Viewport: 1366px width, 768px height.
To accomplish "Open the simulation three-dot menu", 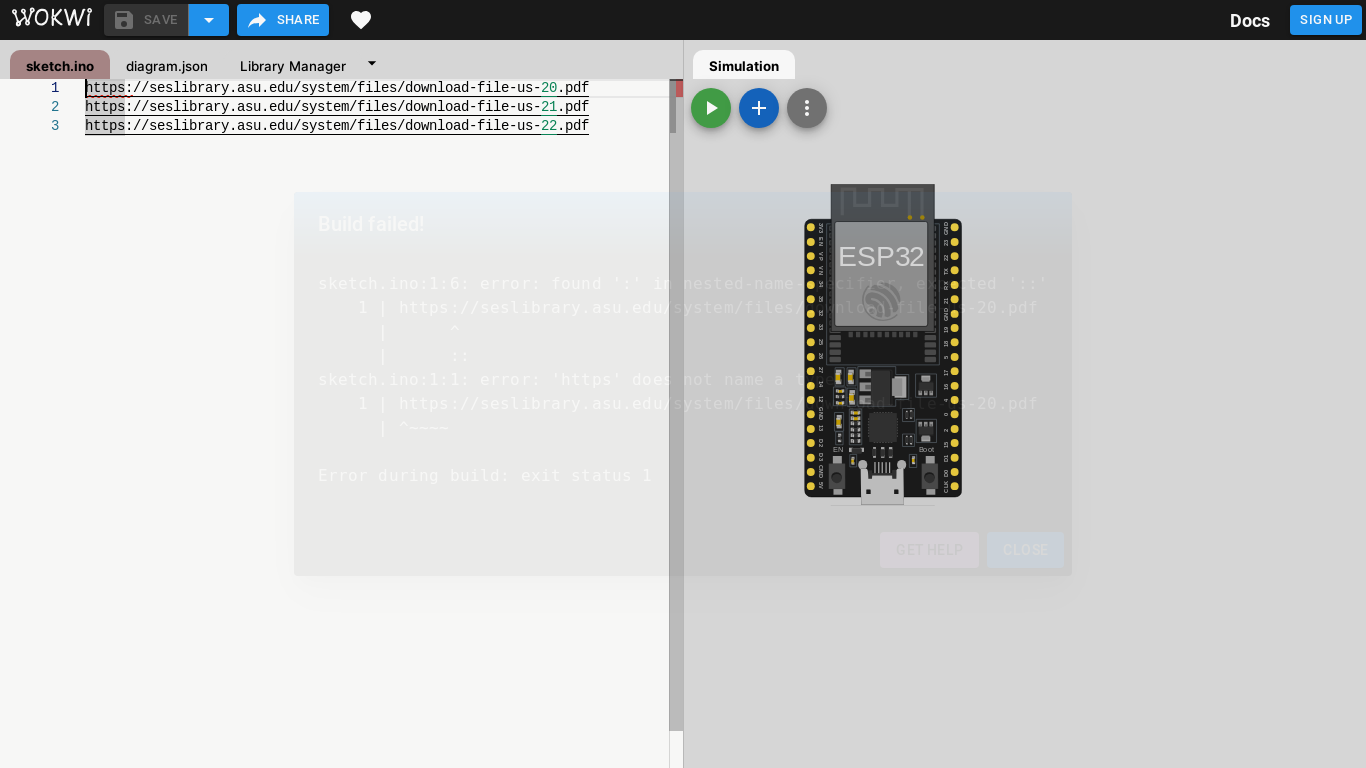I will tap(807, 108).
